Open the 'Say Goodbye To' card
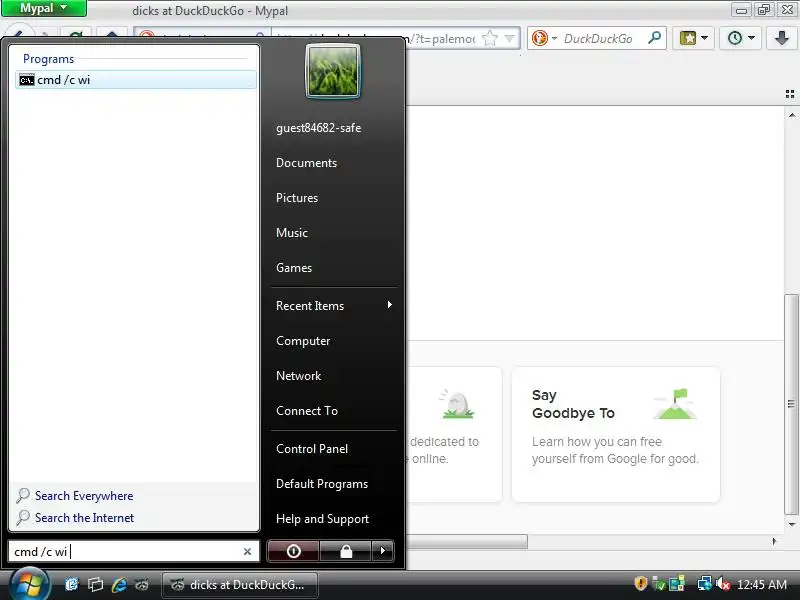The image size is (800, 600). coord(616,434)
